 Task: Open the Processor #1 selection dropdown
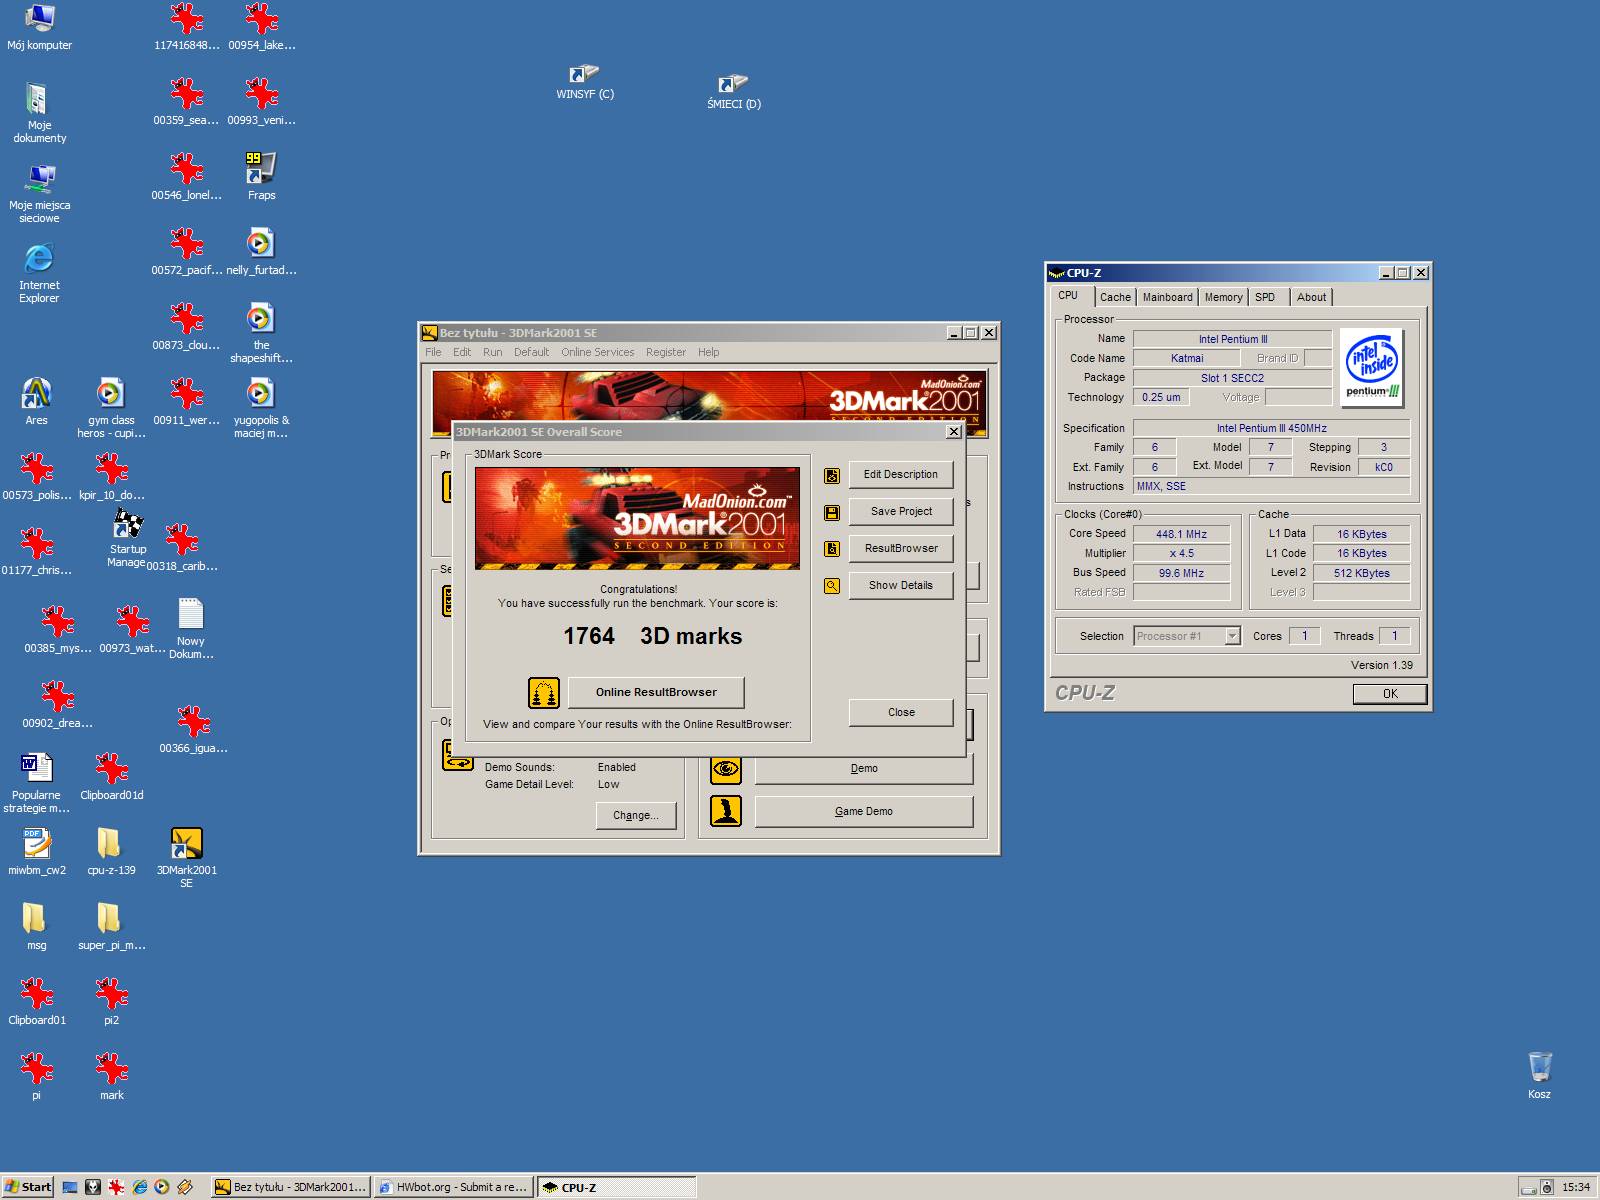[1187, 636]
